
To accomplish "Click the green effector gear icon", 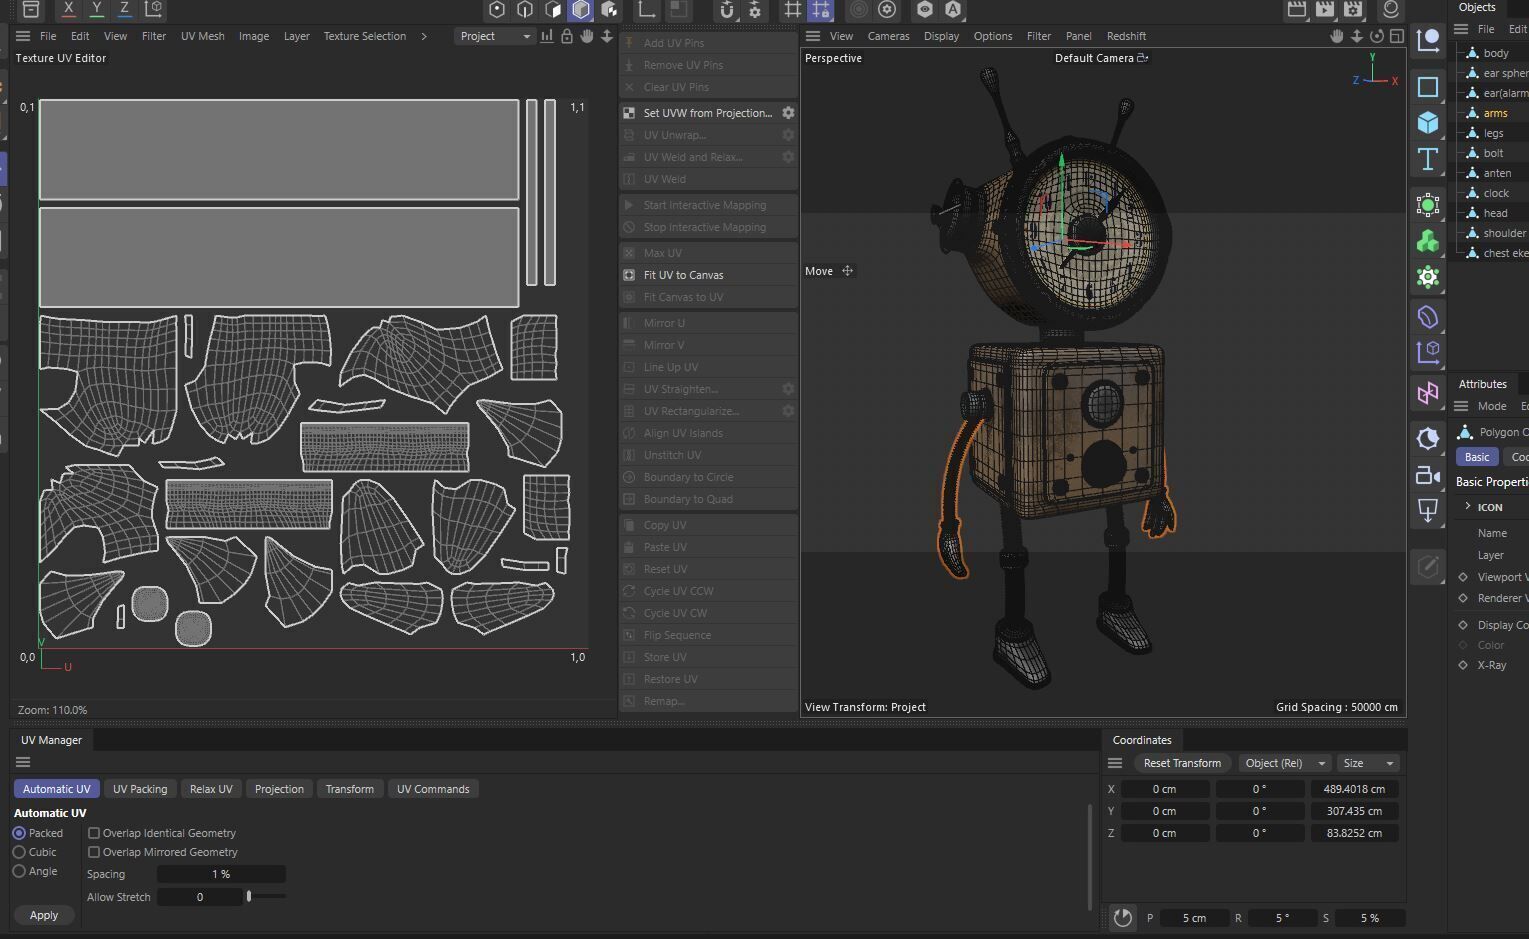I will pos(1428,277).
